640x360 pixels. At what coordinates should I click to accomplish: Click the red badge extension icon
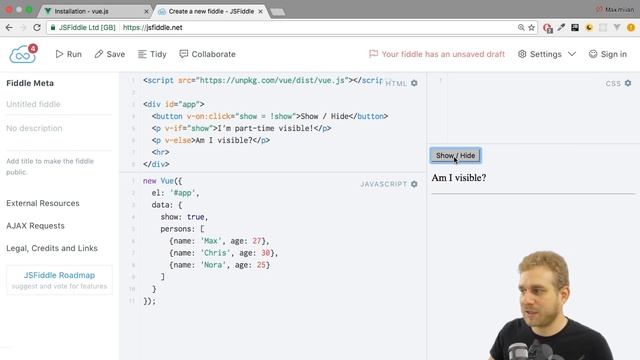[x=547, y=27]
